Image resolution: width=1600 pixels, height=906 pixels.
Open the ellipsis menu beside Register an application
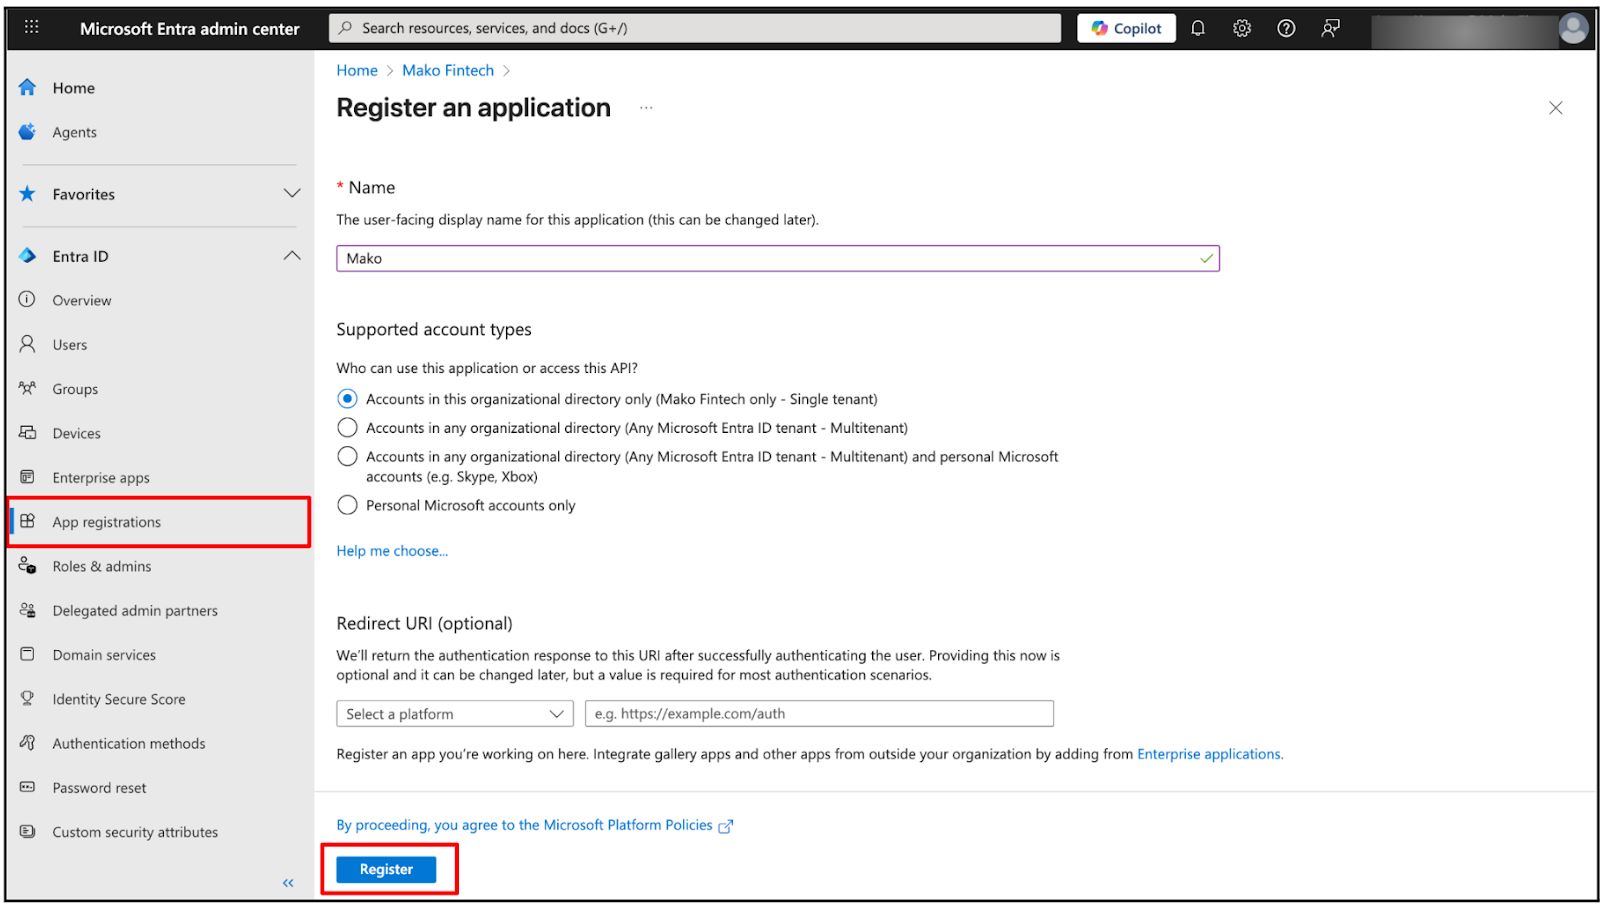point(646,108)
